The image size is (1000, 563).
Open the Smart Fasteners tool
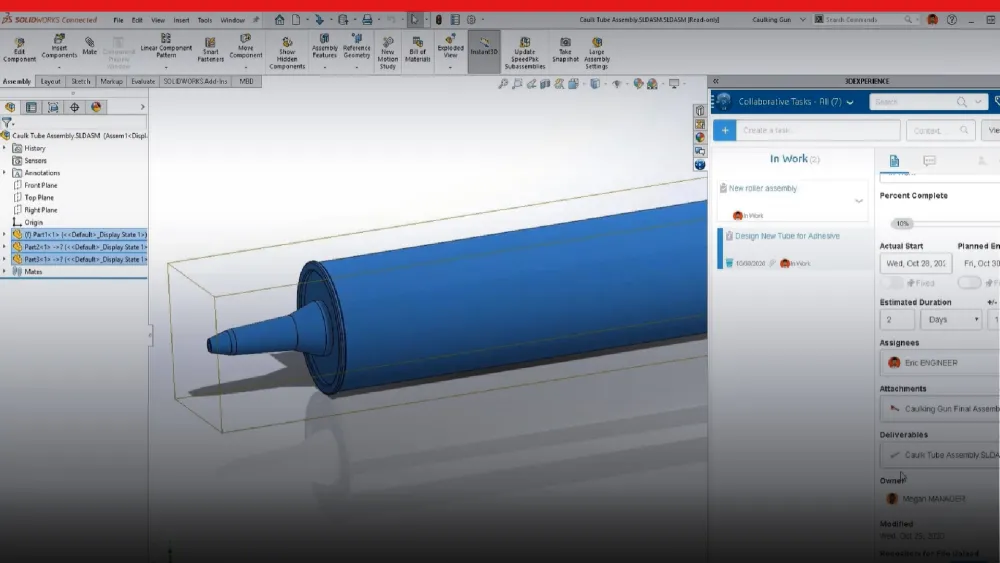point(211,48)
